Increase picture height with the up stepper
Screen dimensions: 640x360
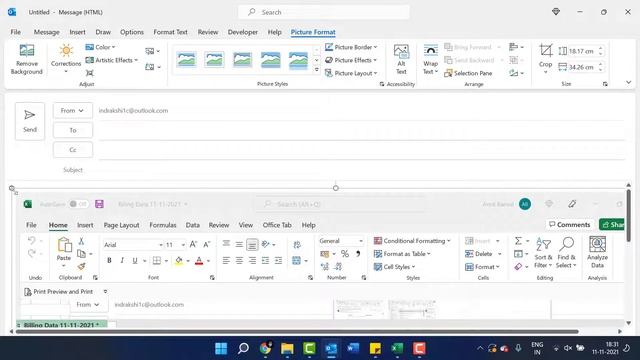[600, 49]
